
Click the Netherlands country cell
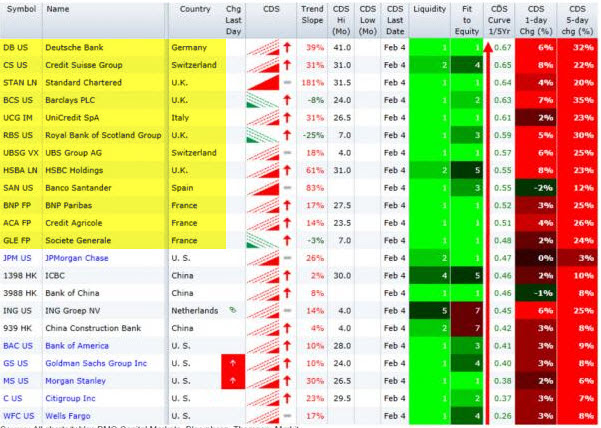[x=195, y=311]
